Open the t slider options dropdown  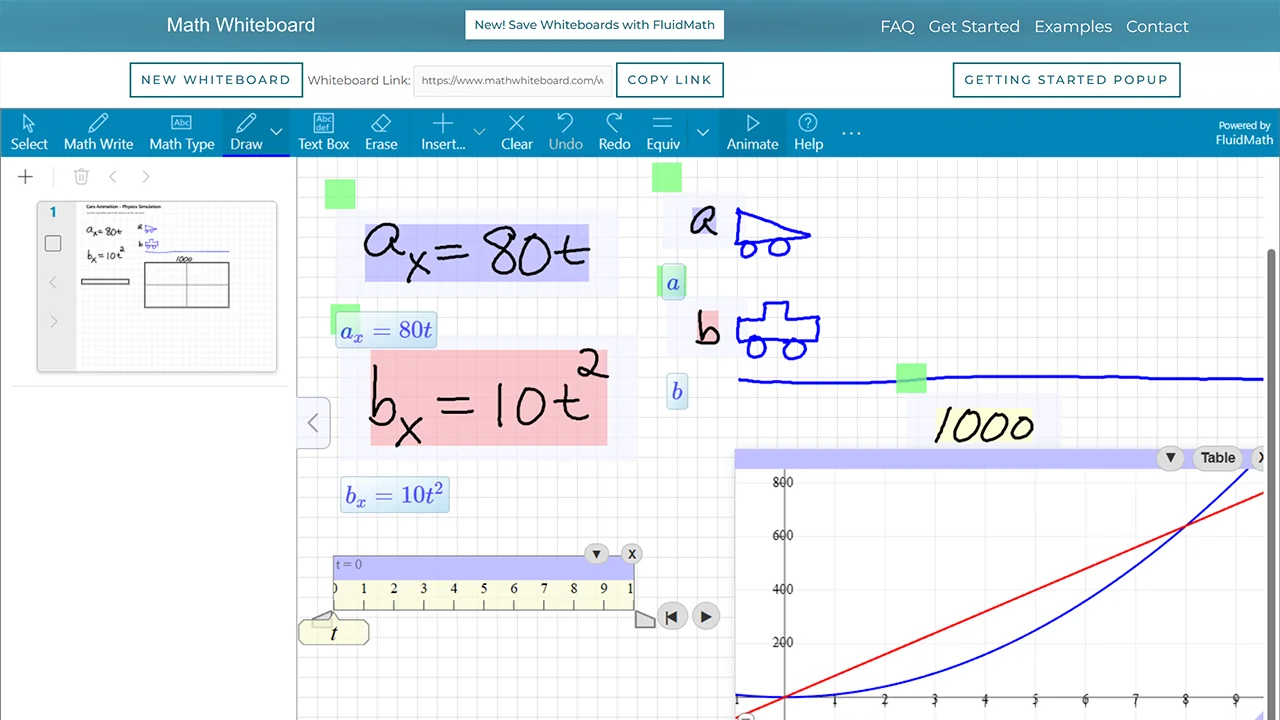(596, 554)
